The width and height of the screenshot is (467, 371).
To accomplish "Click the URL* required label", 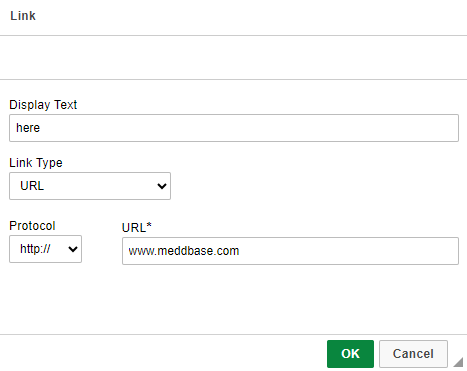I will click(x=137, y=227).
